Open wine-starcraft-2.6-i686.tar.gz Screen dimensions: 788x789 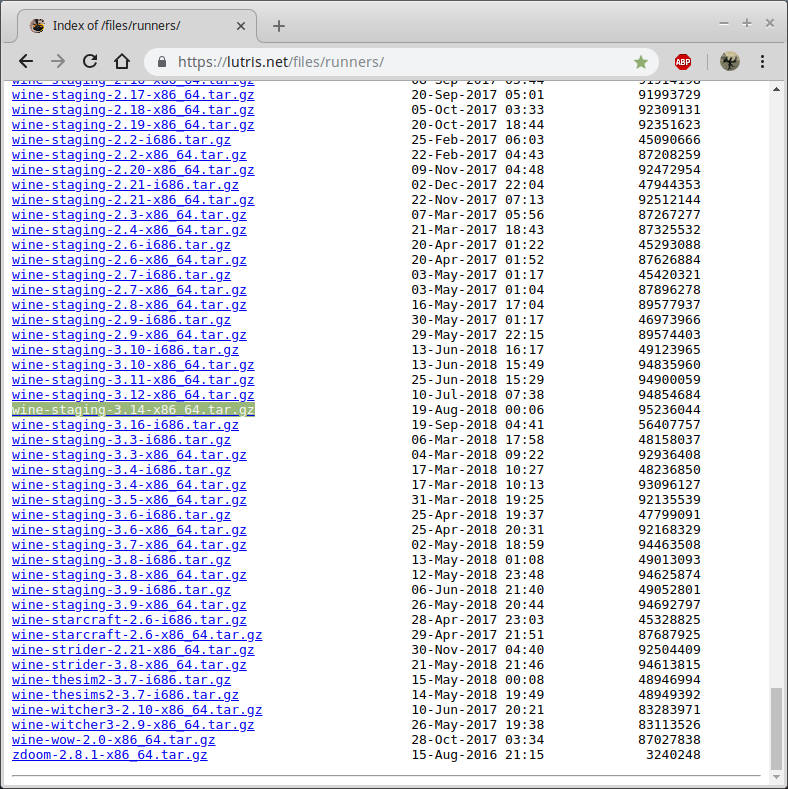coord(129,620)
